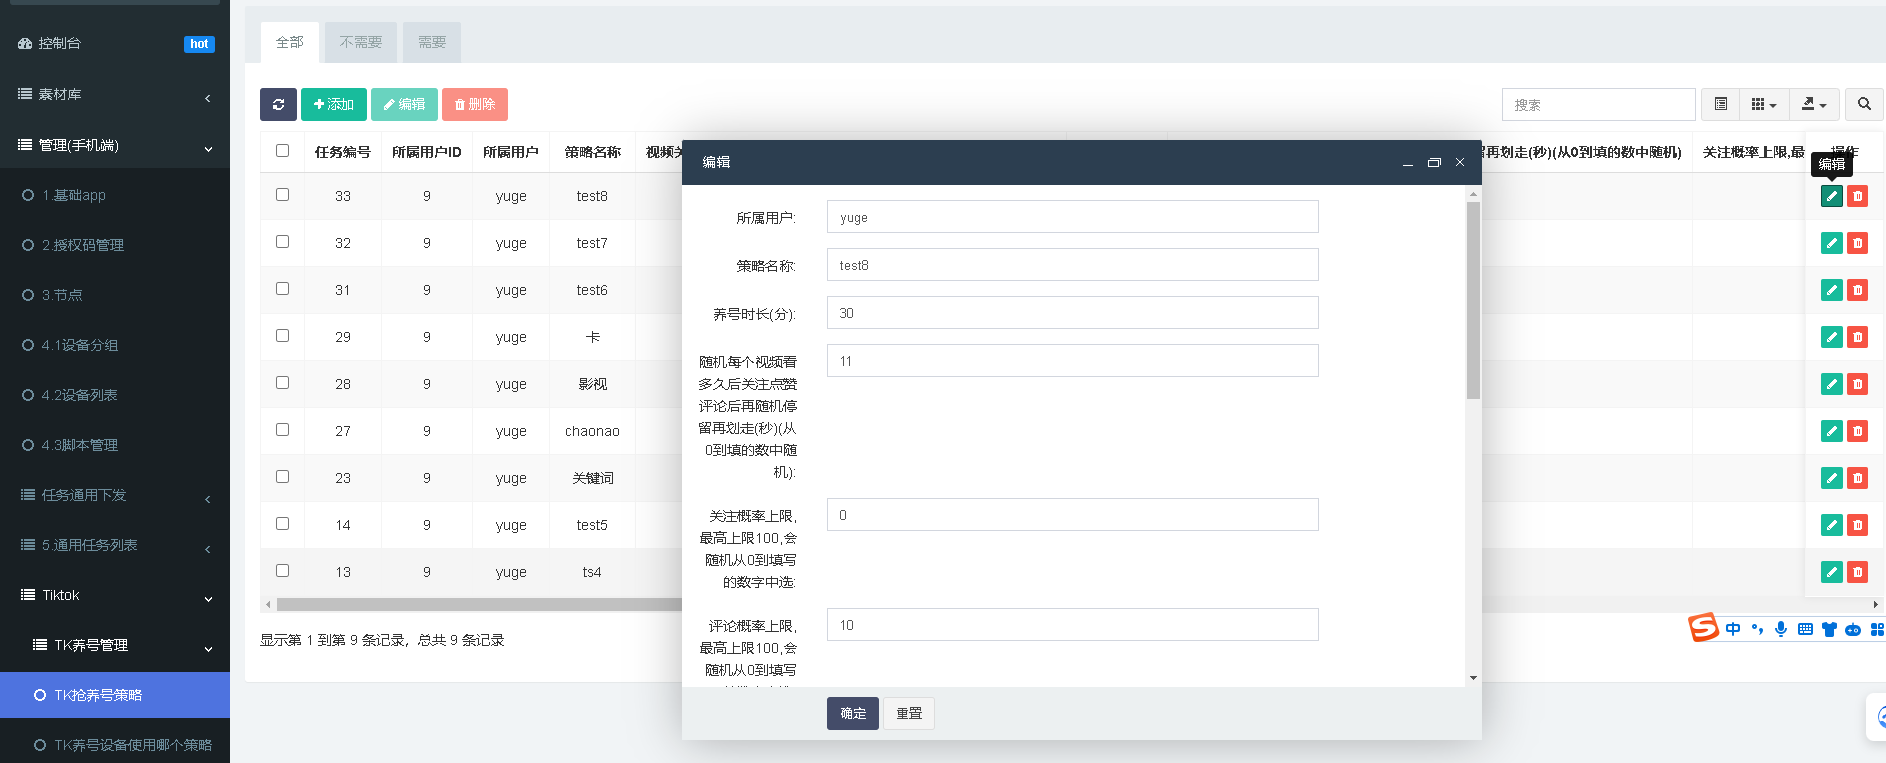This screenshot has height=763, width=1886.
Task: Delete row 23 with red trash icon
Action: click(1857, 478)
